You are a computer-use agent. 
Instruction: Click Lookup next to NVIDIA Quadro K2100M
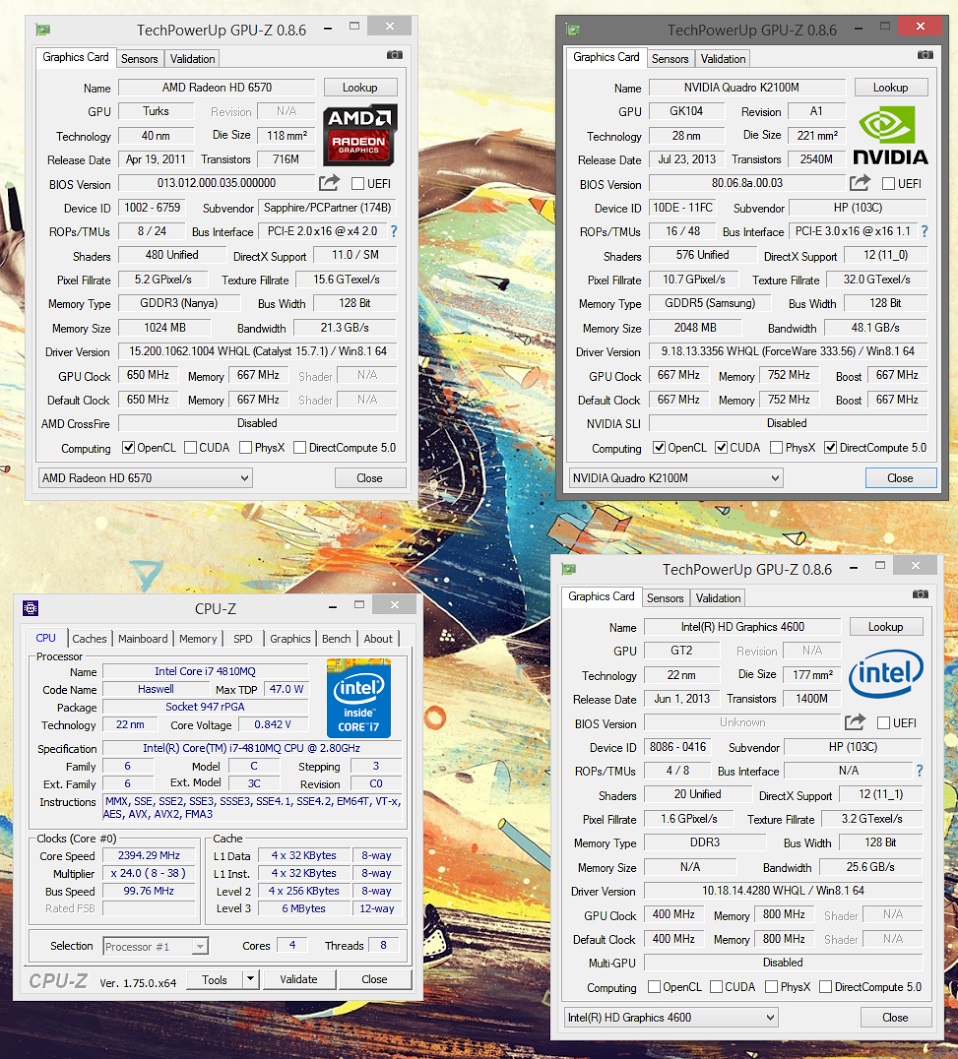[x=890, y=88]
